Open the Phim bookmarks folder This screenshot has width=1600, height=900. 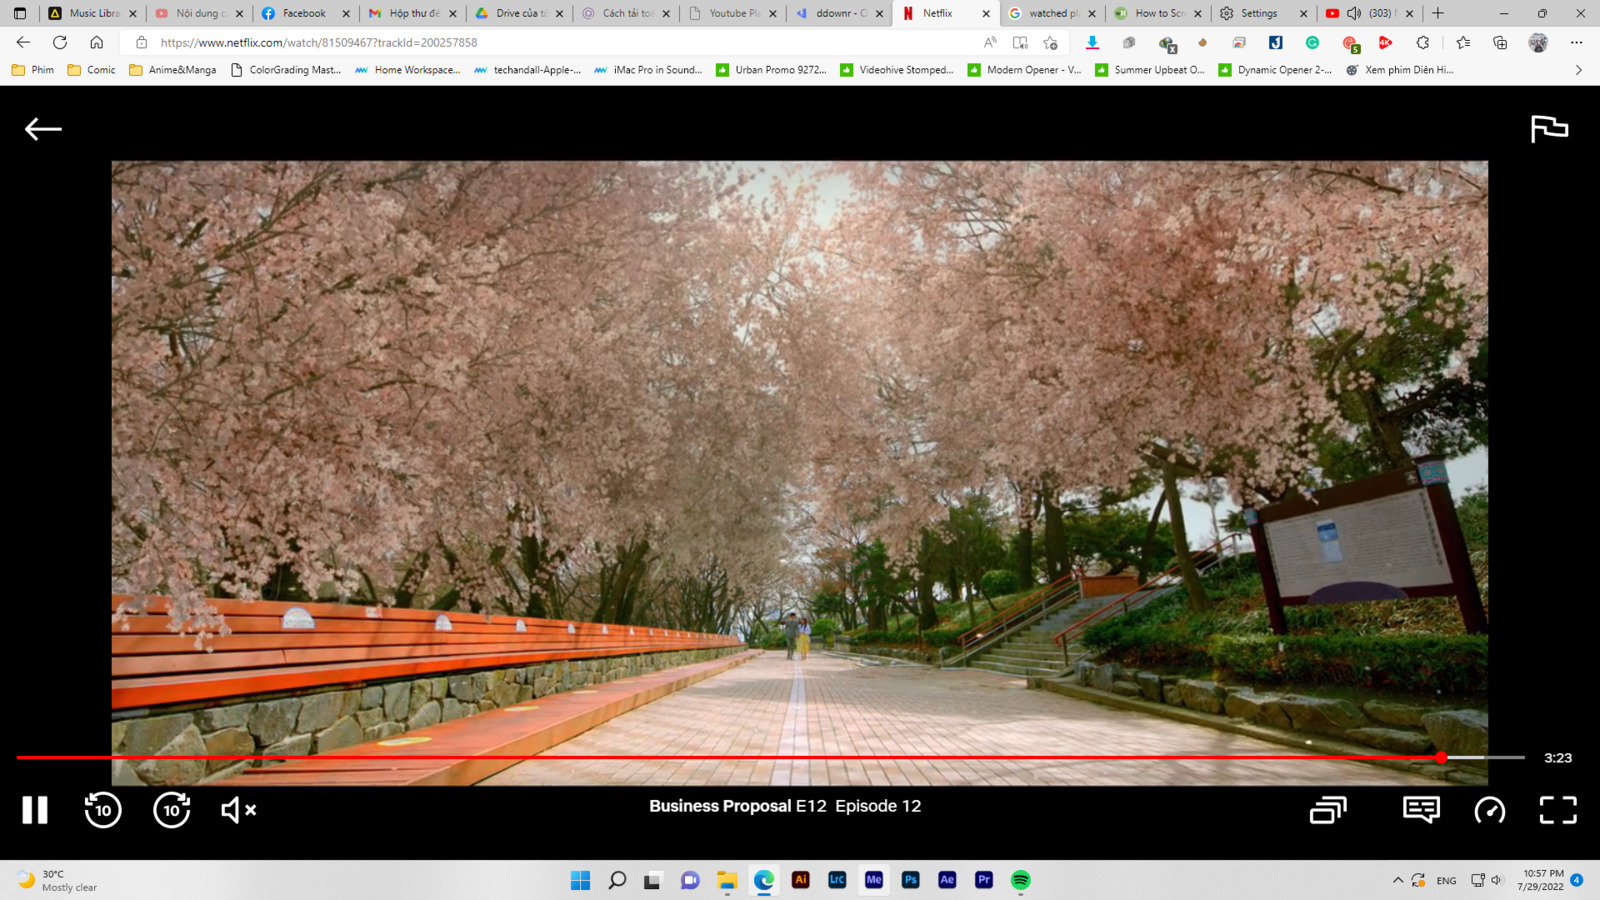33,70
